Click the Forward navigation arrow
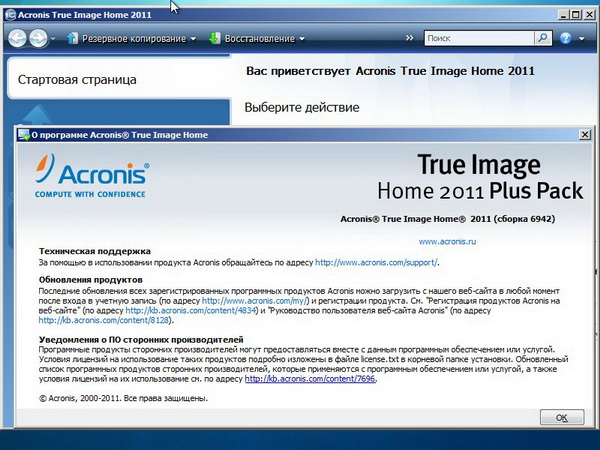 [39, 38]
